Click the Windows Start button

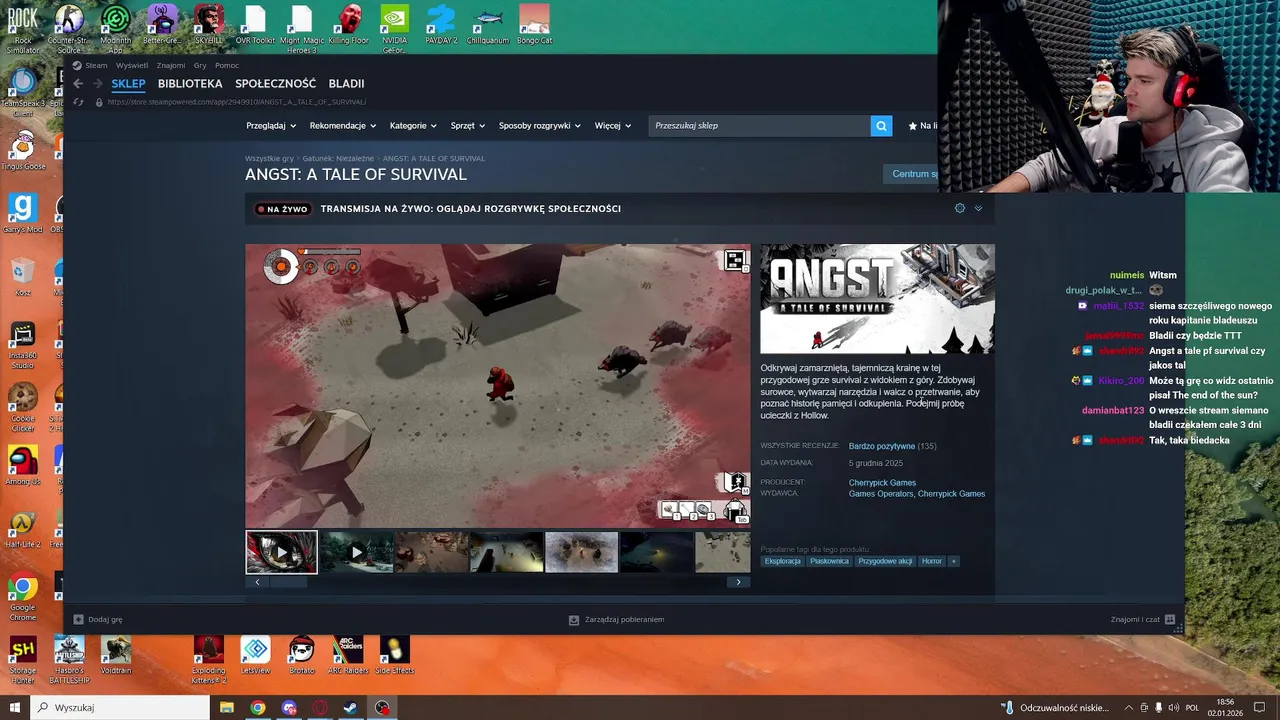(x=15, y=708)
